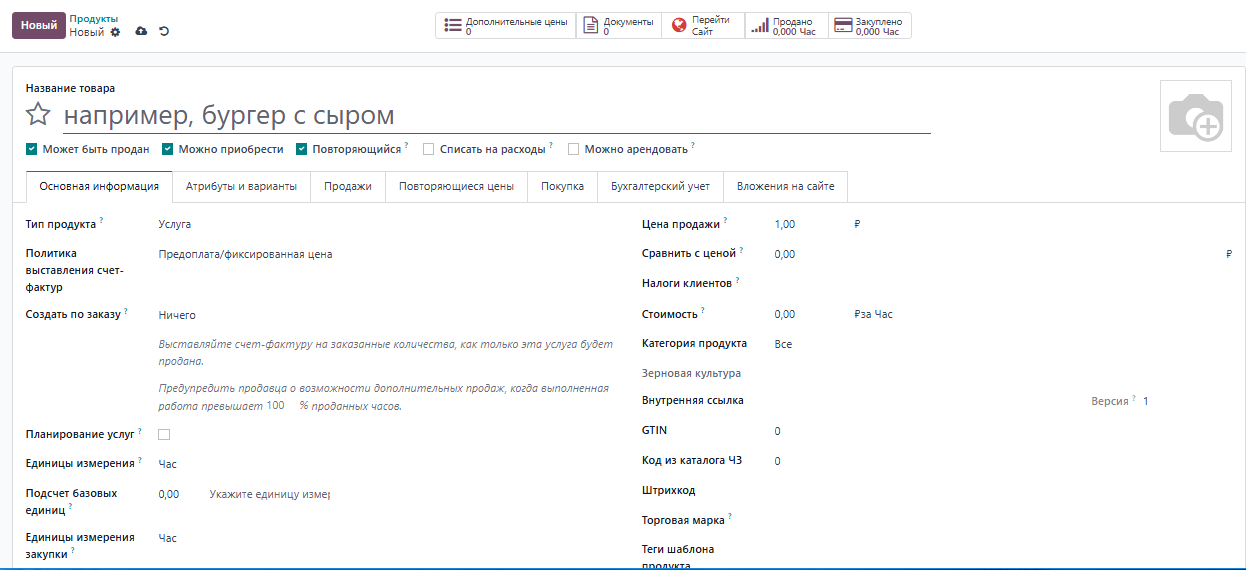Viewport: 1246px width, 570px height.
Task: Click the Штрихкод input field
Action: (1003, 491)
